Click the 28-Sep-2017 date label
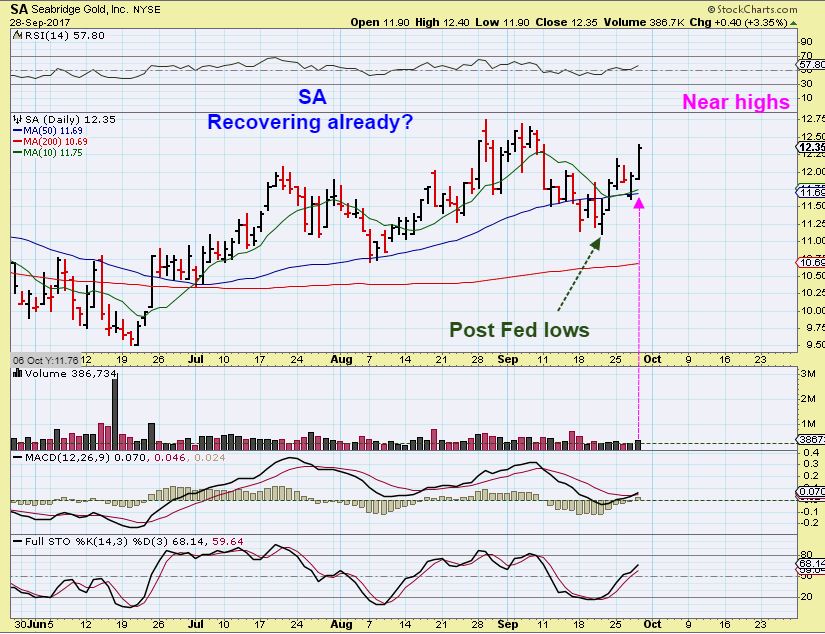 click(40, 23)
